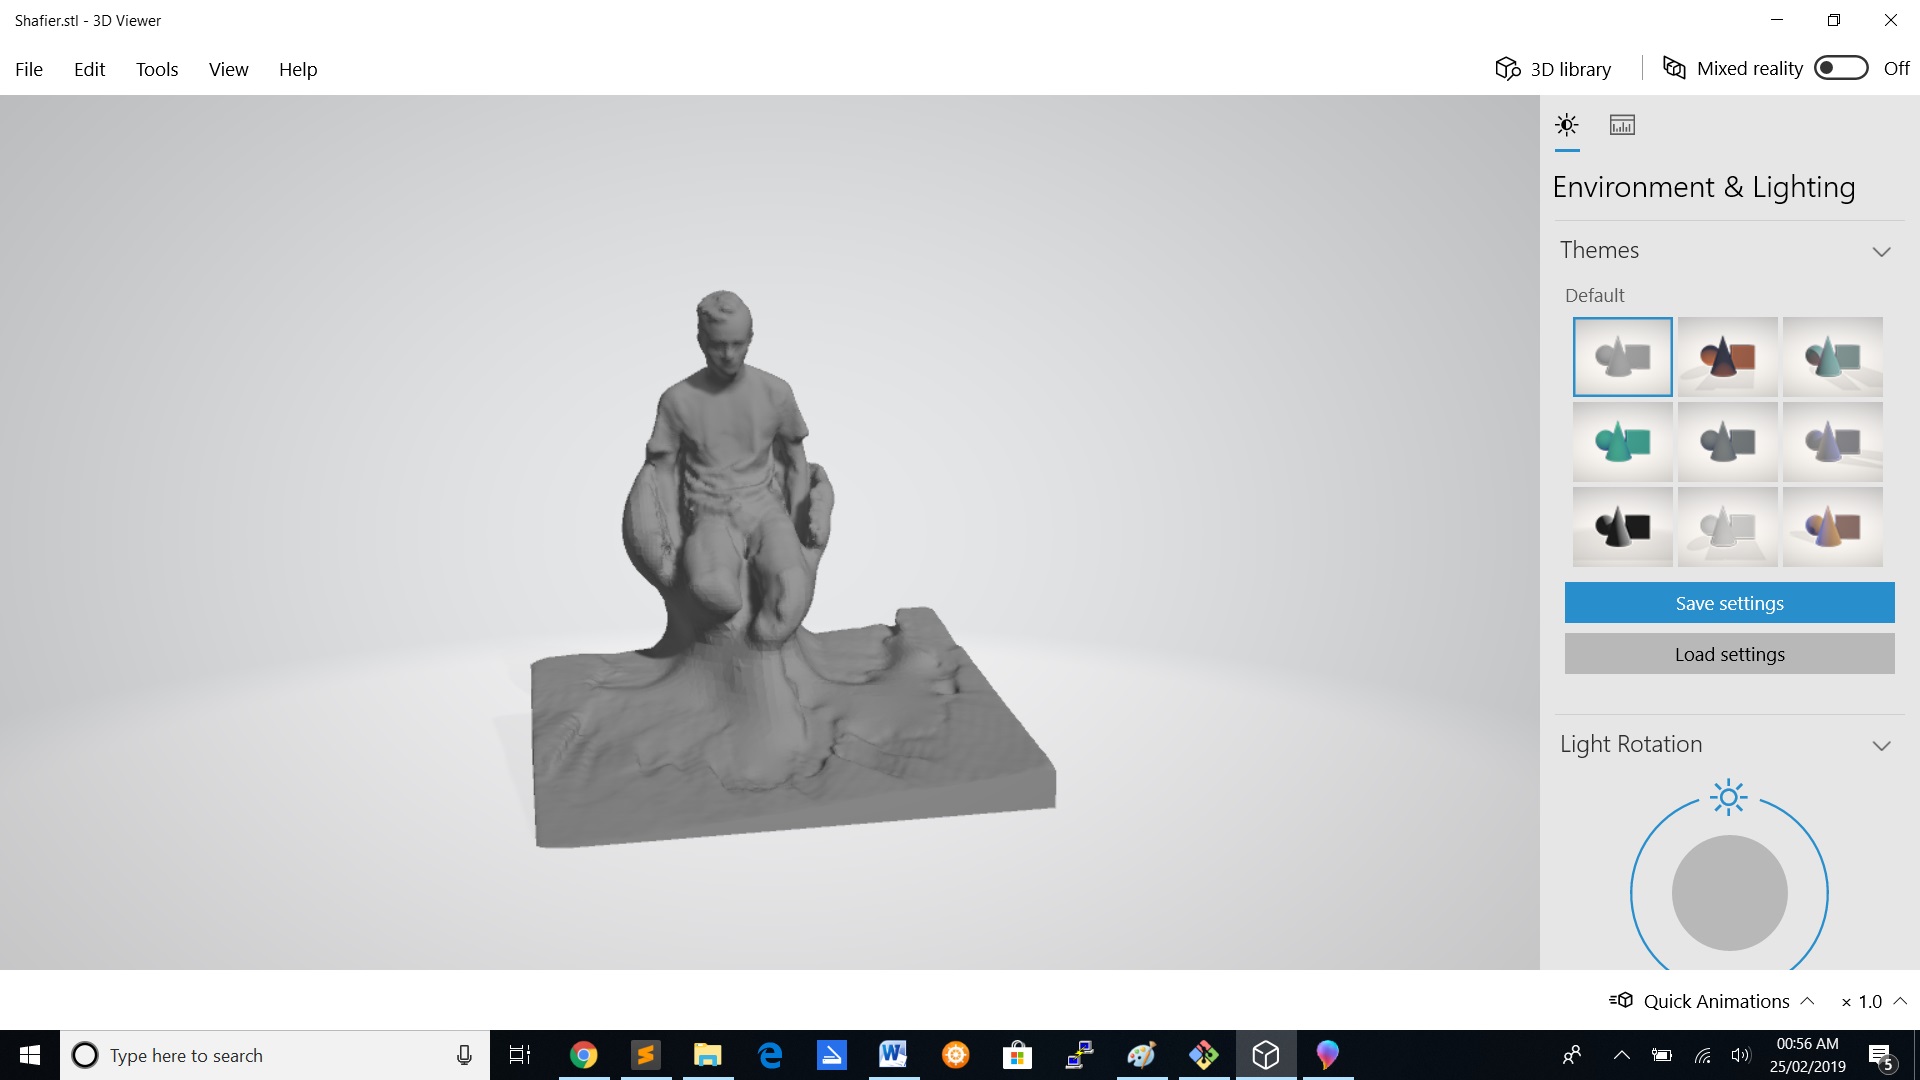Open the Stats & Shading panel icon
Viewport: 1920px width, 1080px height.
(x=1622, y=125)
